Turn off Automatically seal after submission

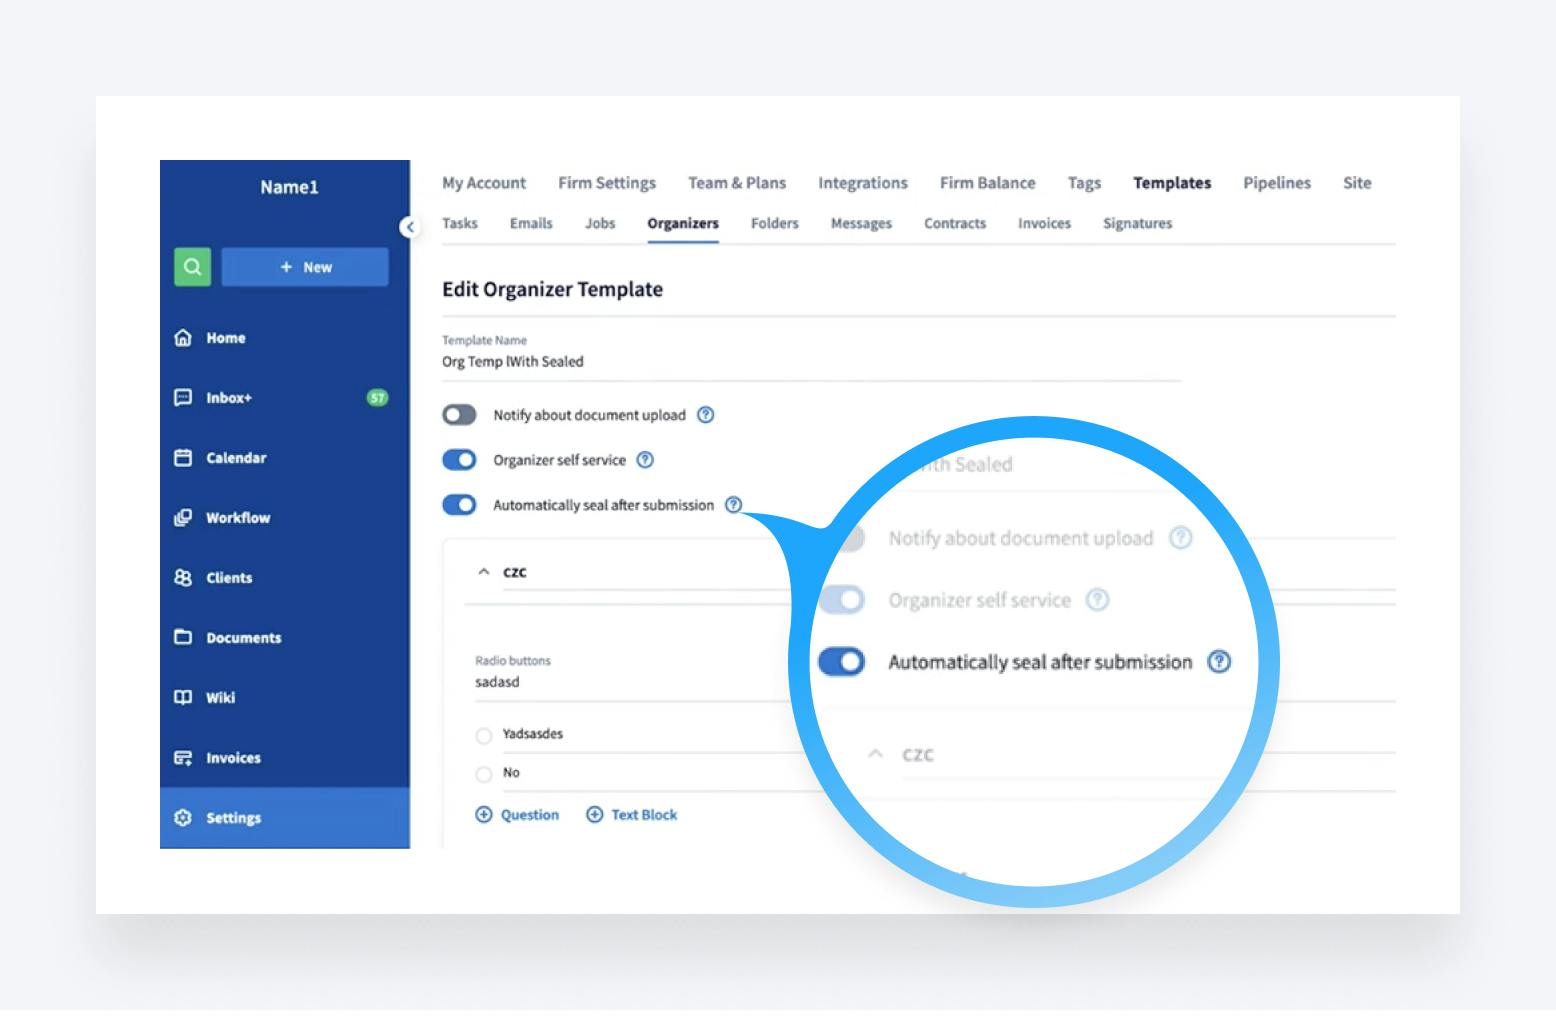[x=459, y=505]
